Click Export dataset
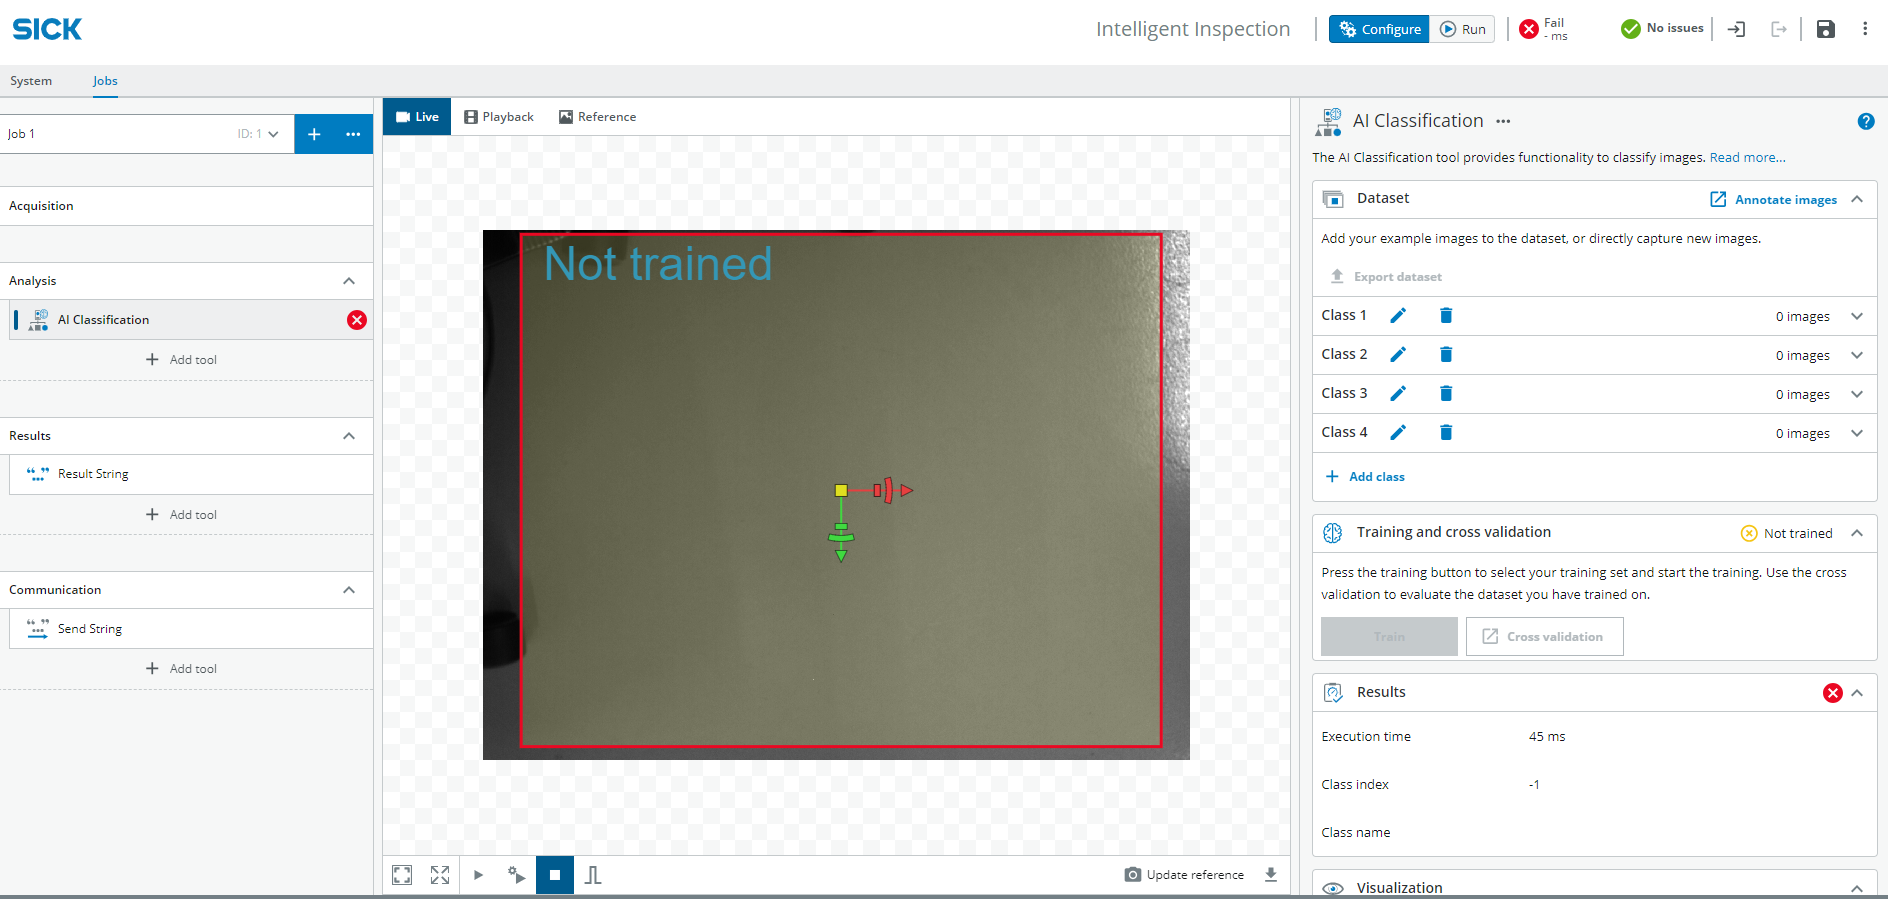Viewport: 1888px width, 899px height. tap(1386, 277)
